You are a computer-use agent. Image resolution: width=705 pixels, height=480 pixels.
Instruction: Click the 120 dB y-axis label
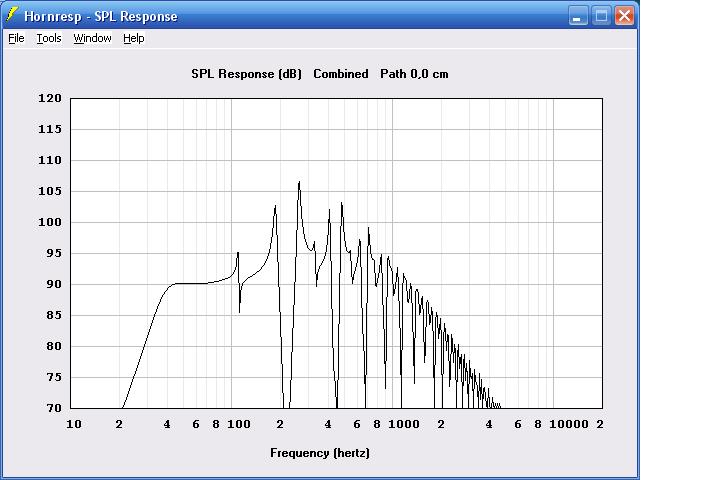(49, 98)
